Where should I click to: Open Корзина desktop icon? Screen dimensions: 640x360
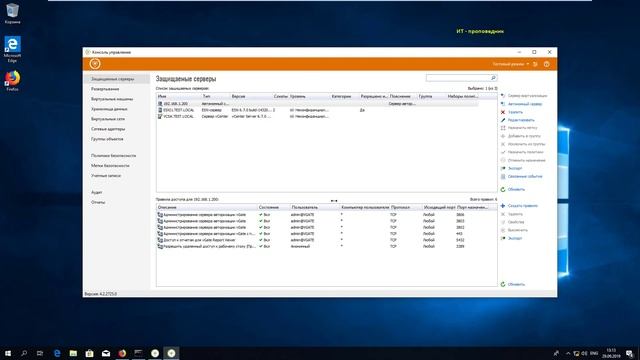pos(13,13)
